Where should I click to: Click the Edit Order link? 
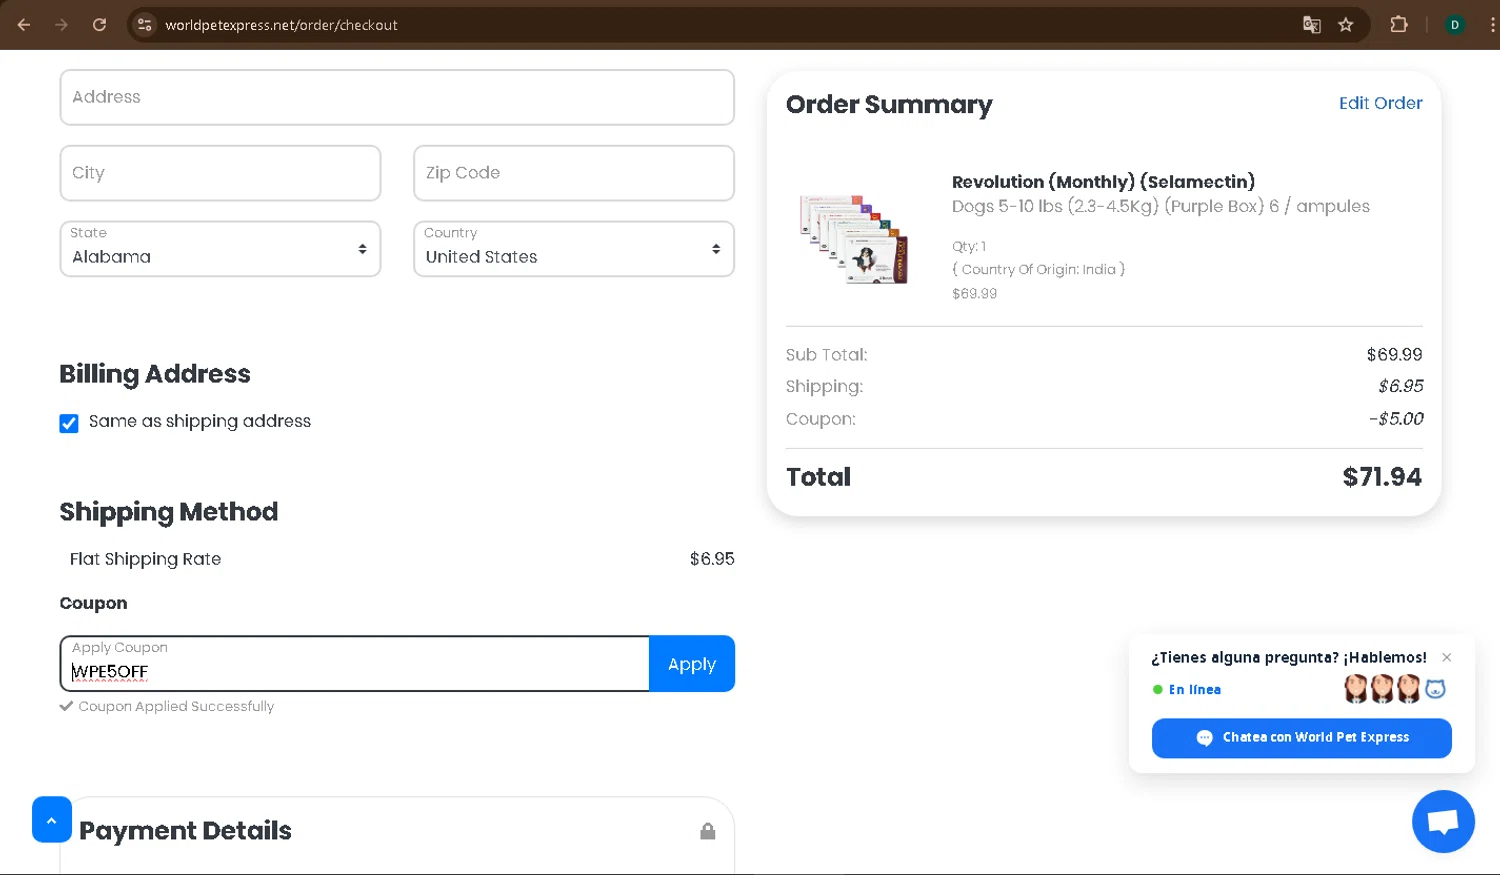click(x=1380, y=103)
